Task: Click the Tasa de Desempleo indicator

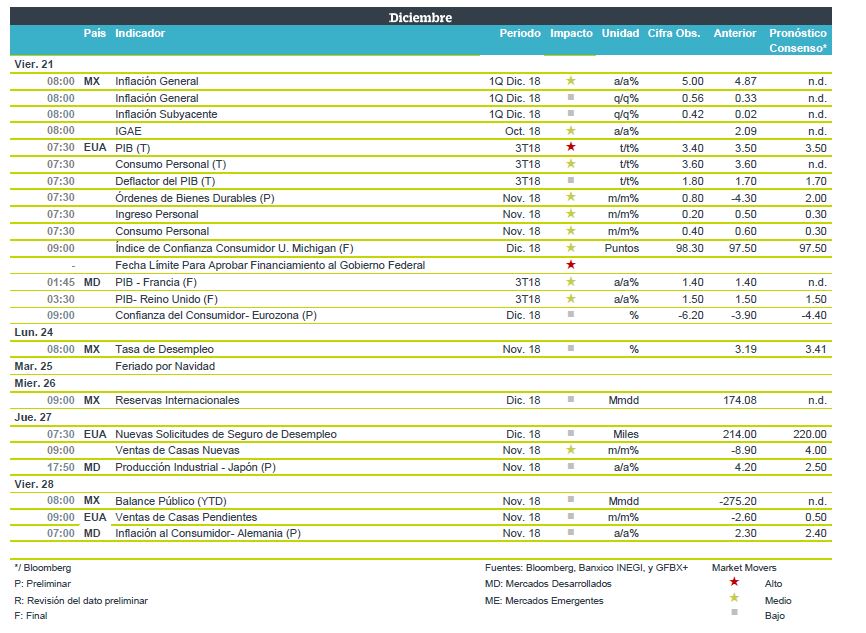Action: (x=164, y=349)
